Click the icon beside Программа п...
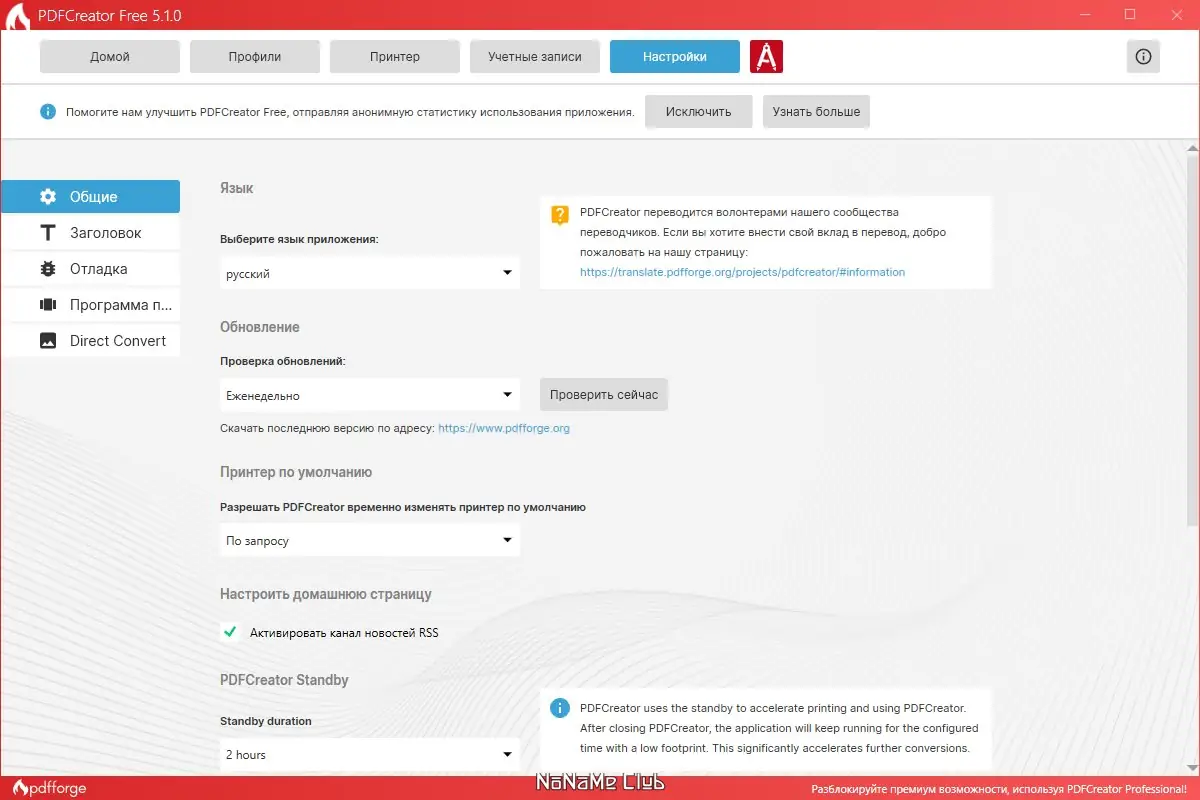Screen dimensions: 1200x800 [47, 305]
